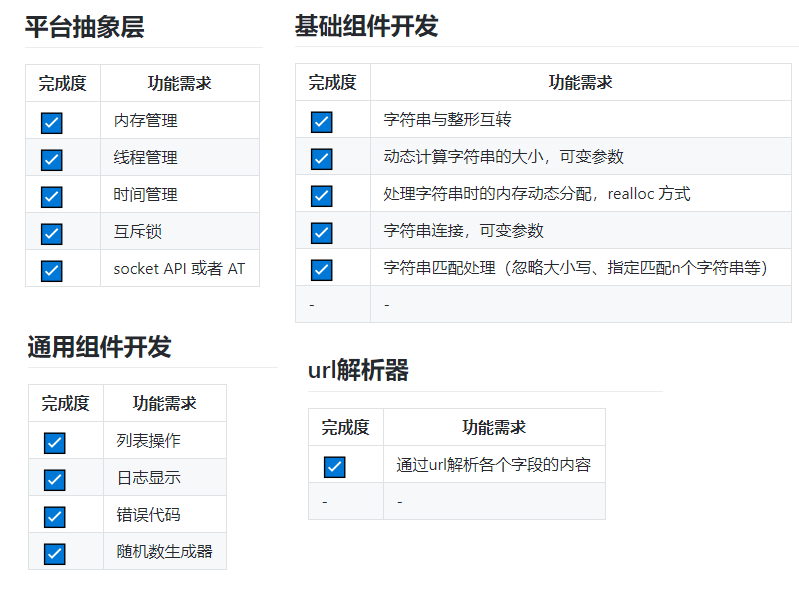Toggle the 随机数生成器 checkbox
The image size is (799, 615).
coord(55,554)
